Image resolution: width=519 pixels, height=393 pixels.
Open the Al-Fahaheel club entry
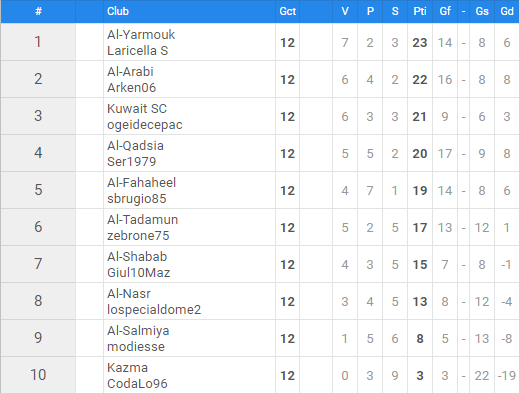click(141, 183)
